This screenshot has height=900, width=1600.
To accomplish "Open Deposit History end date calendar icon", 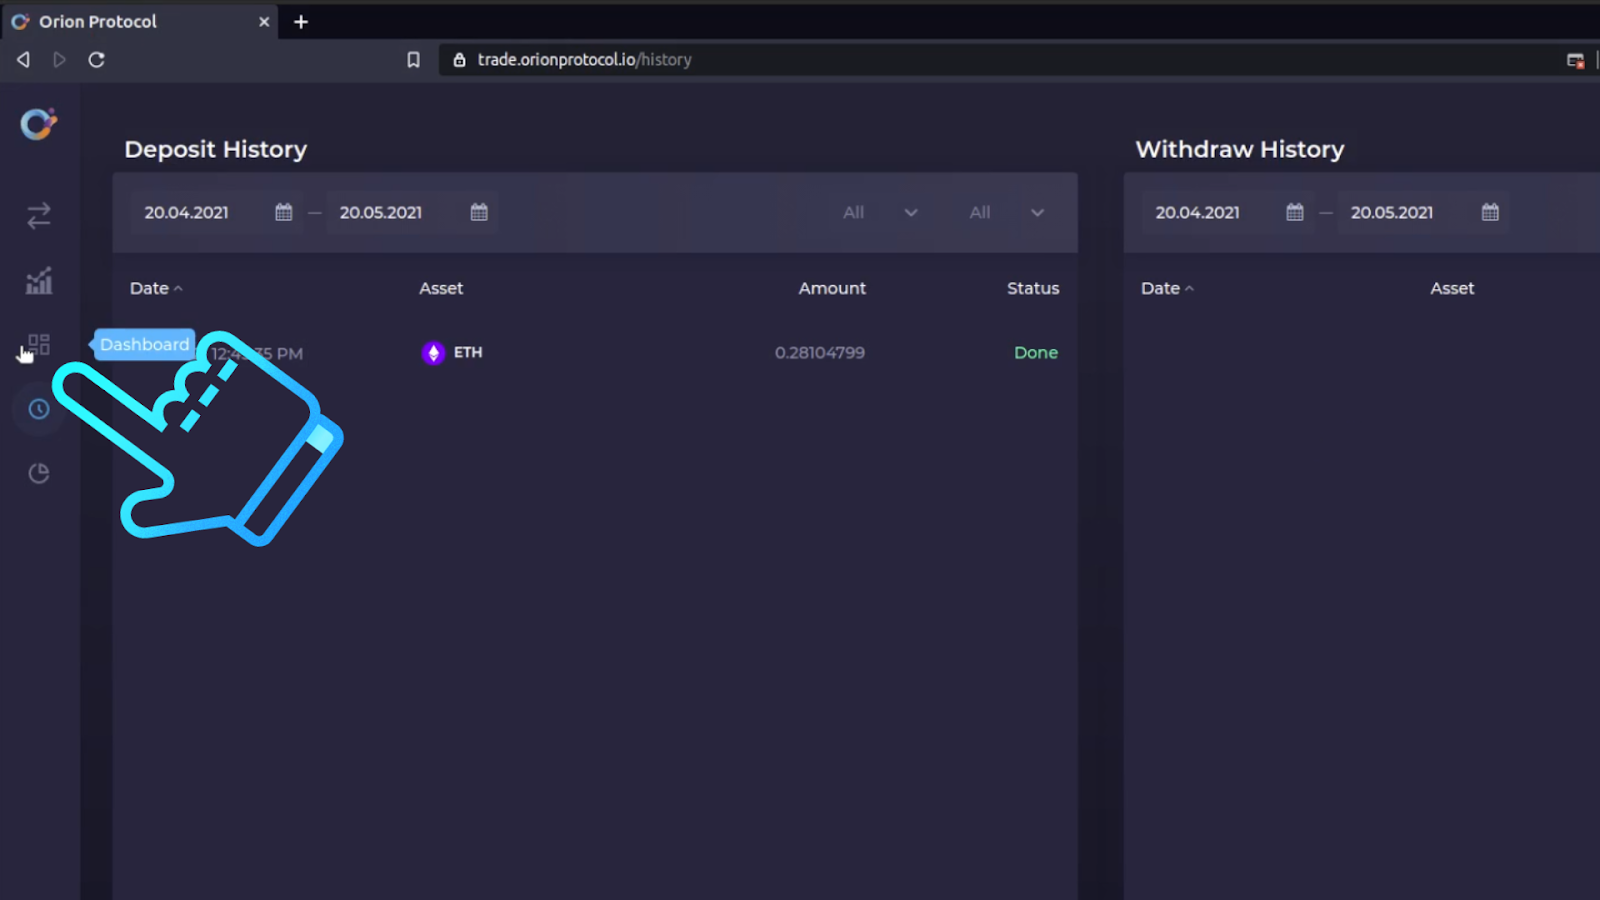I will (x=479, y=212).
